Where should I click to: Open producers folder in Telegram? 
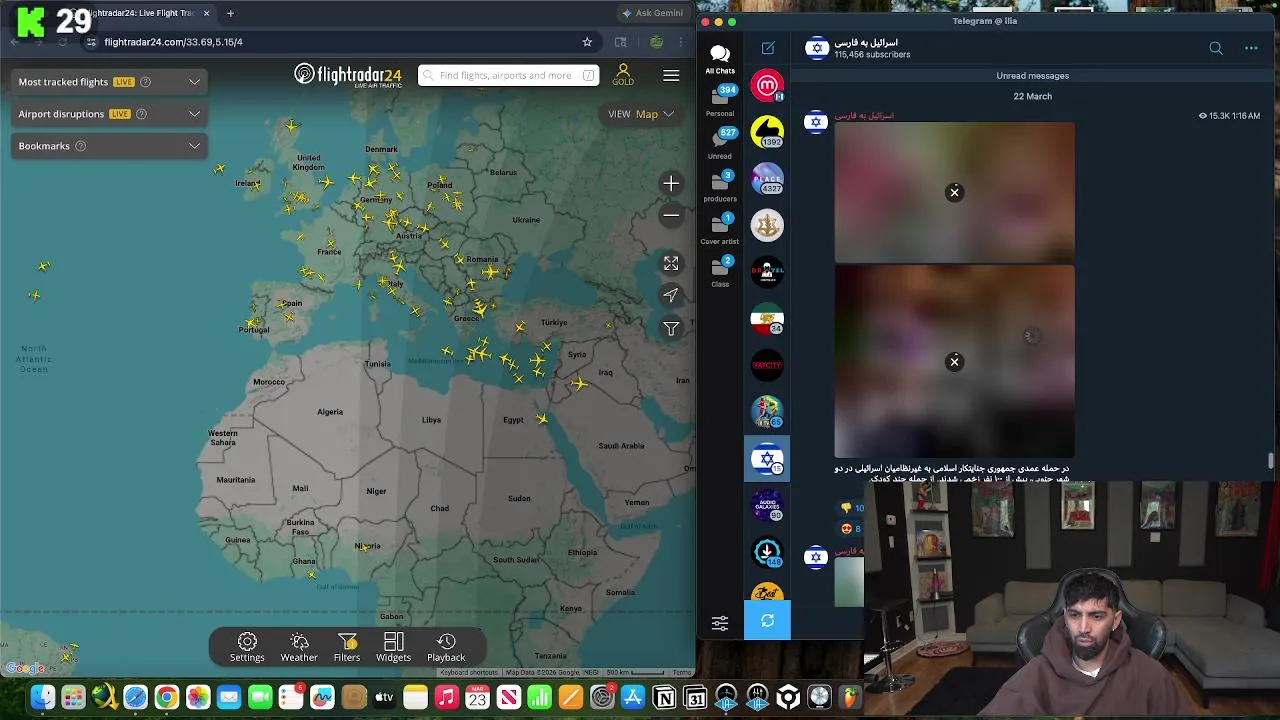[720, 187]
